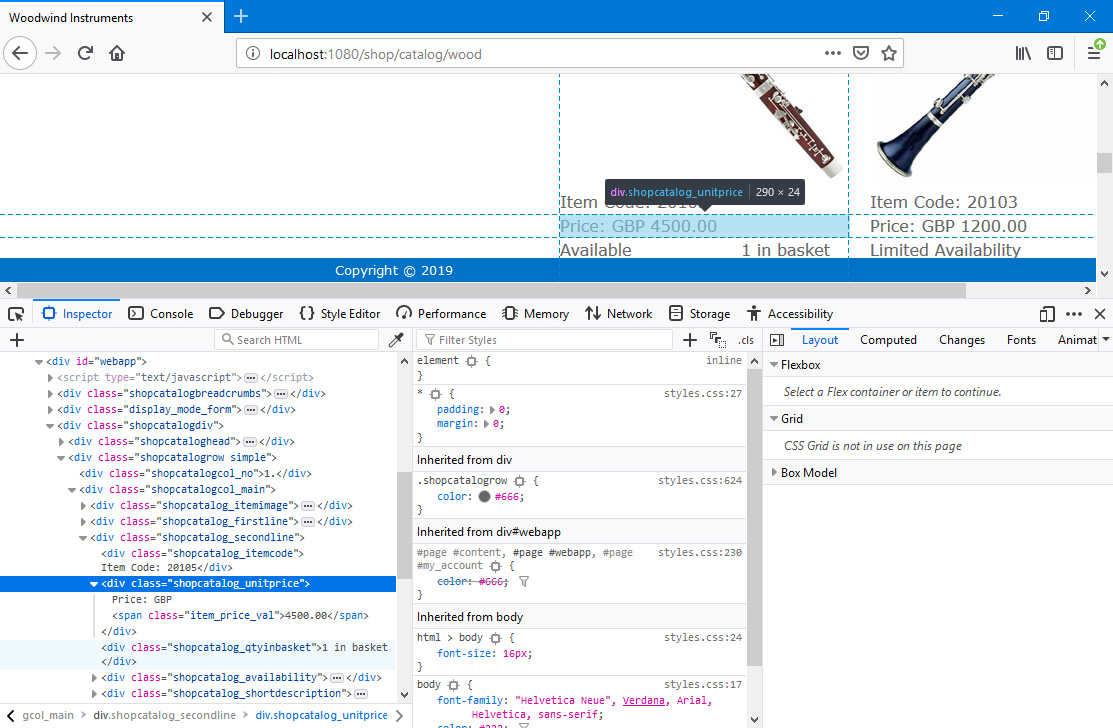Activate the element picker tool
Screen dimensions: 1113x728
point(16,314)
